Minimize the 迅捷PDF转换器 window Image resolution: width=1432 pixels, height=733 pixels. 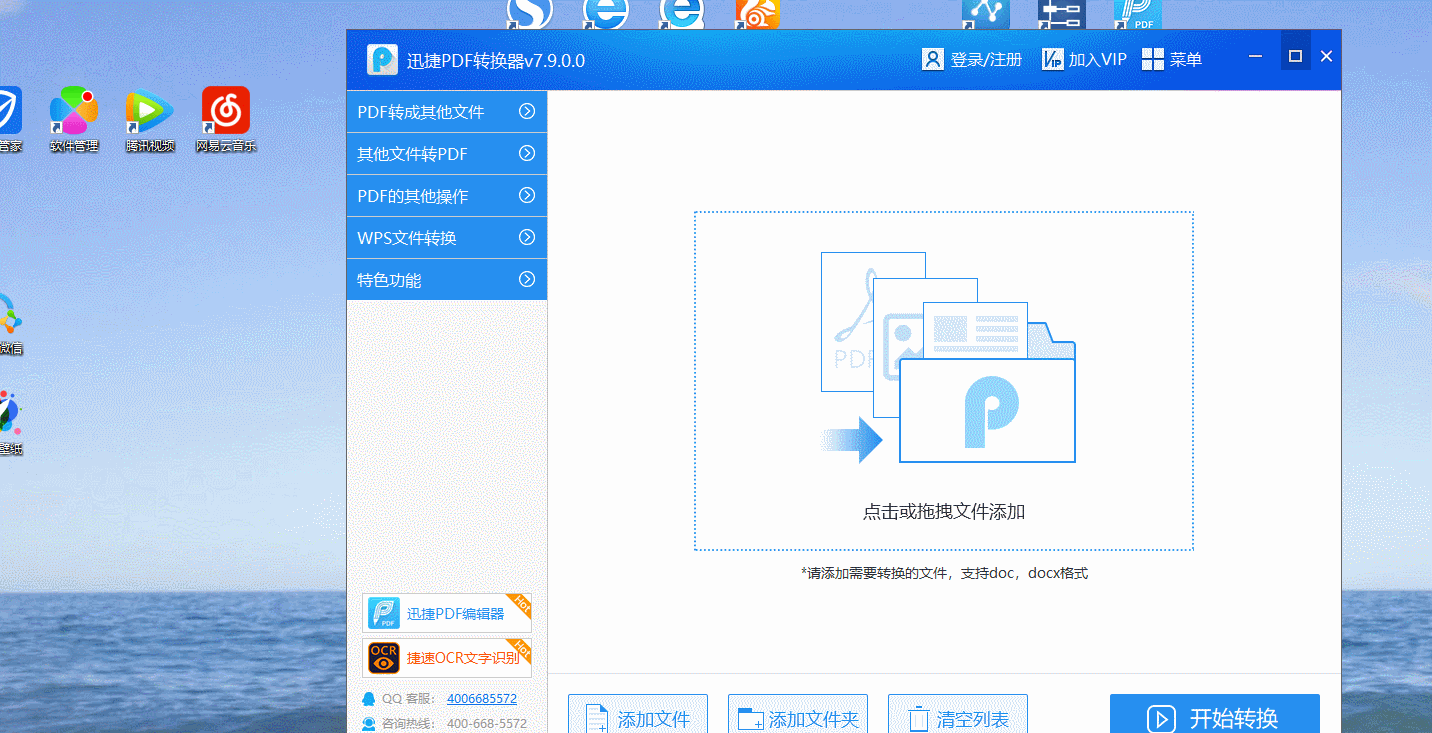pos(1257,57)
